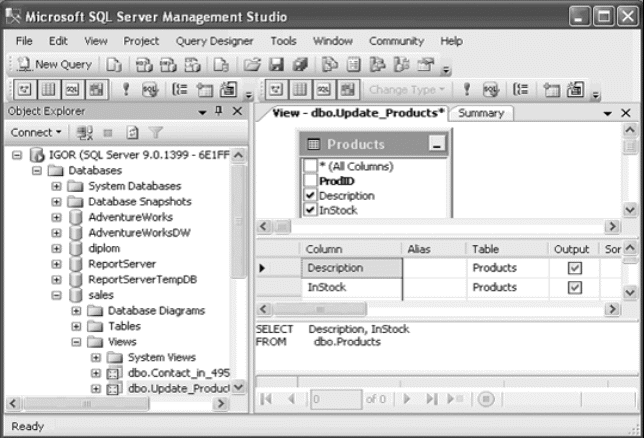
Task: Expand the AdventureWorks database node
Action: click(56, 217)
